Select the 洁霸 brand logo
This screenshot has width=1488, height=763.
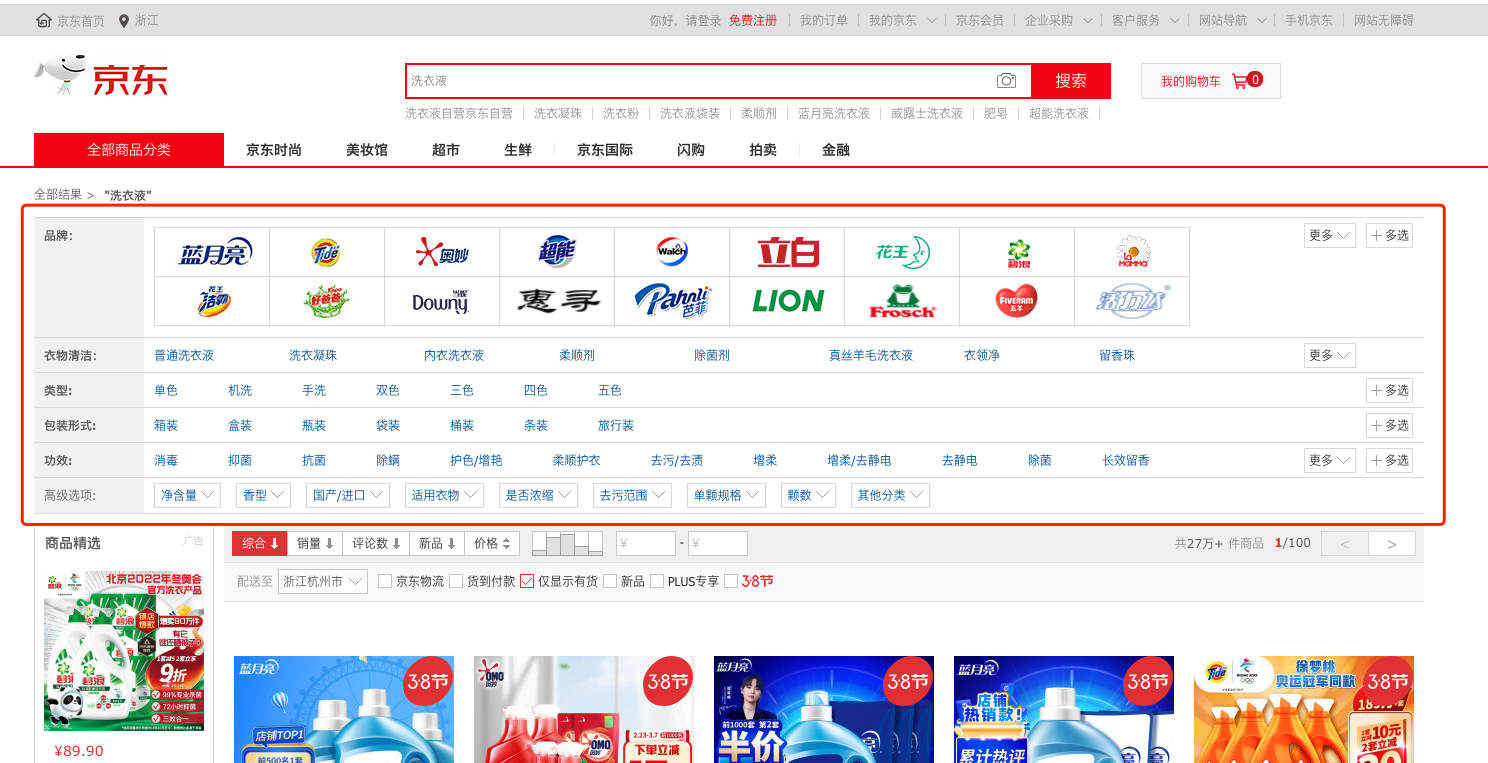click(x=212, y=301)
